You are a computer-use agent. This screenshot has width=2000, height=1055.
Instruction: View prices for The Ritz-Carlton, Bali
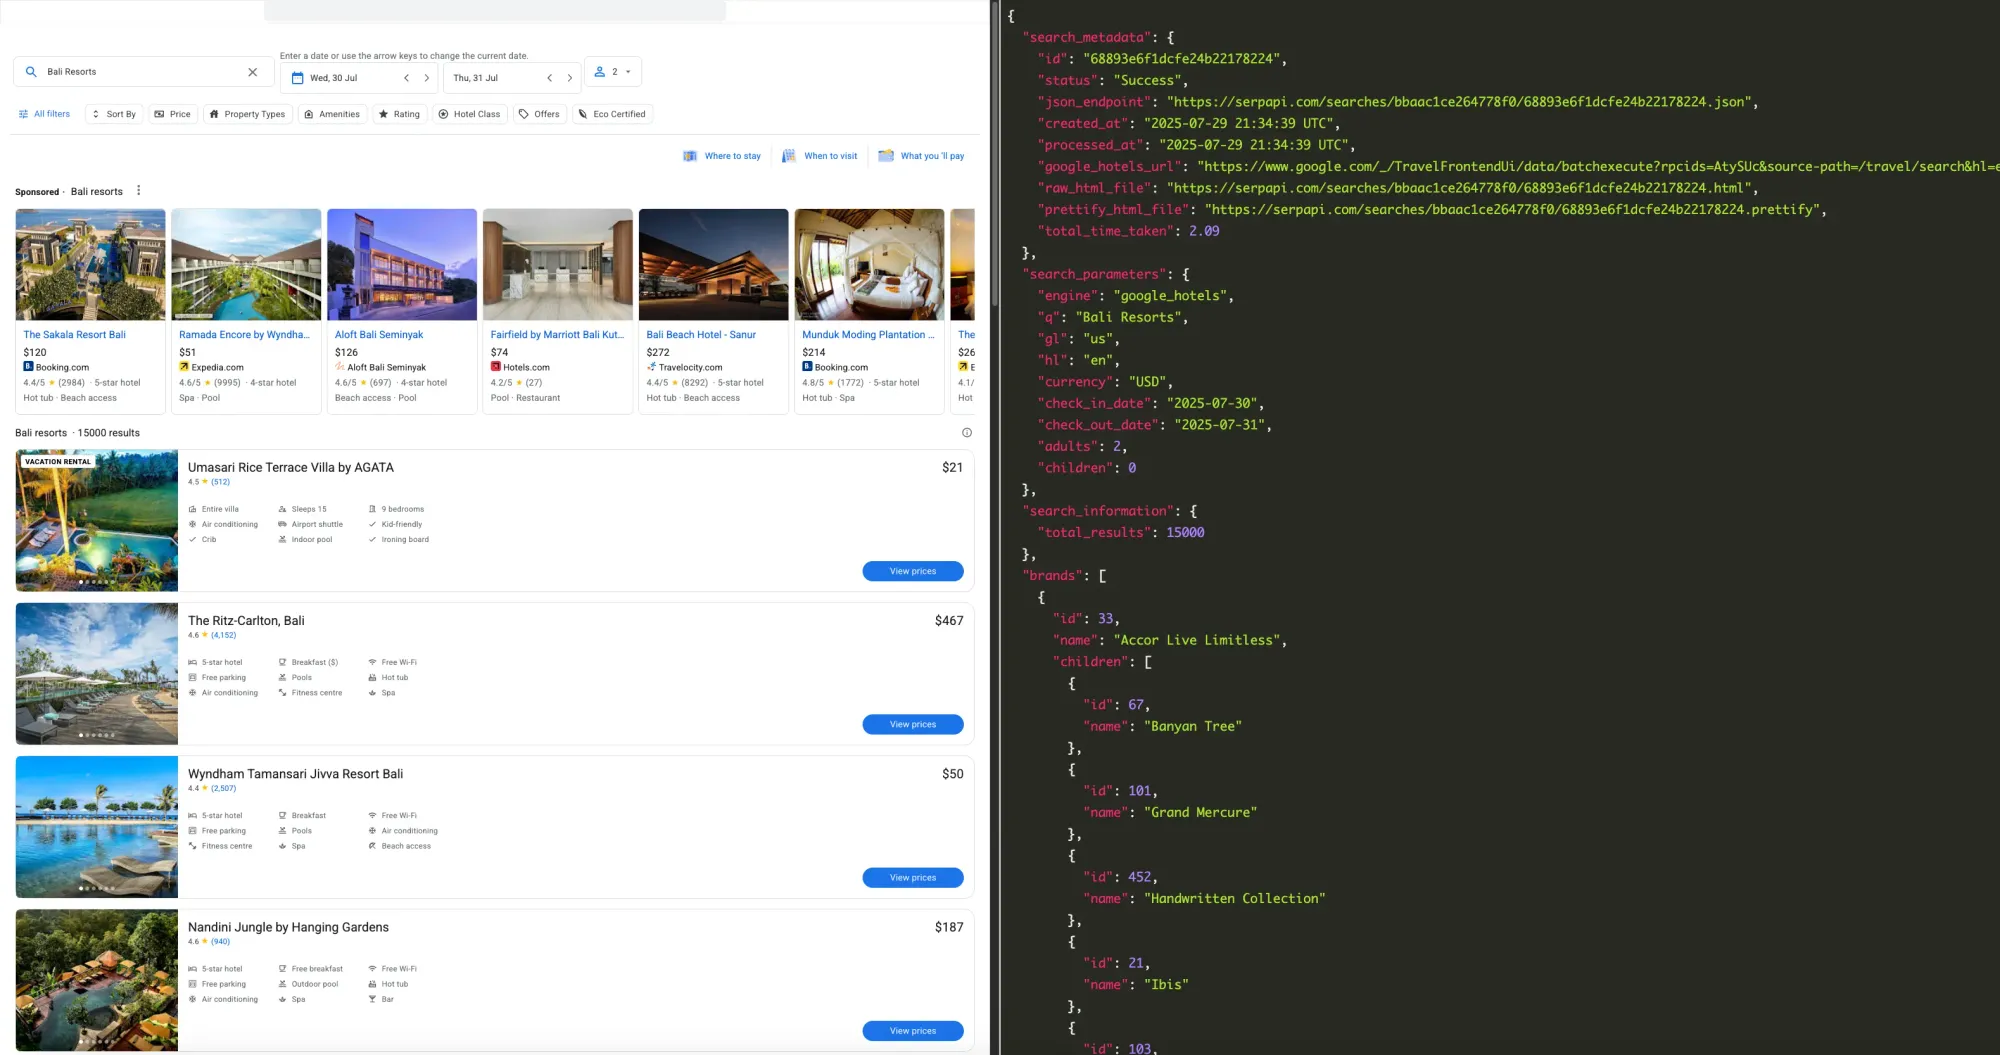point(913,724)
